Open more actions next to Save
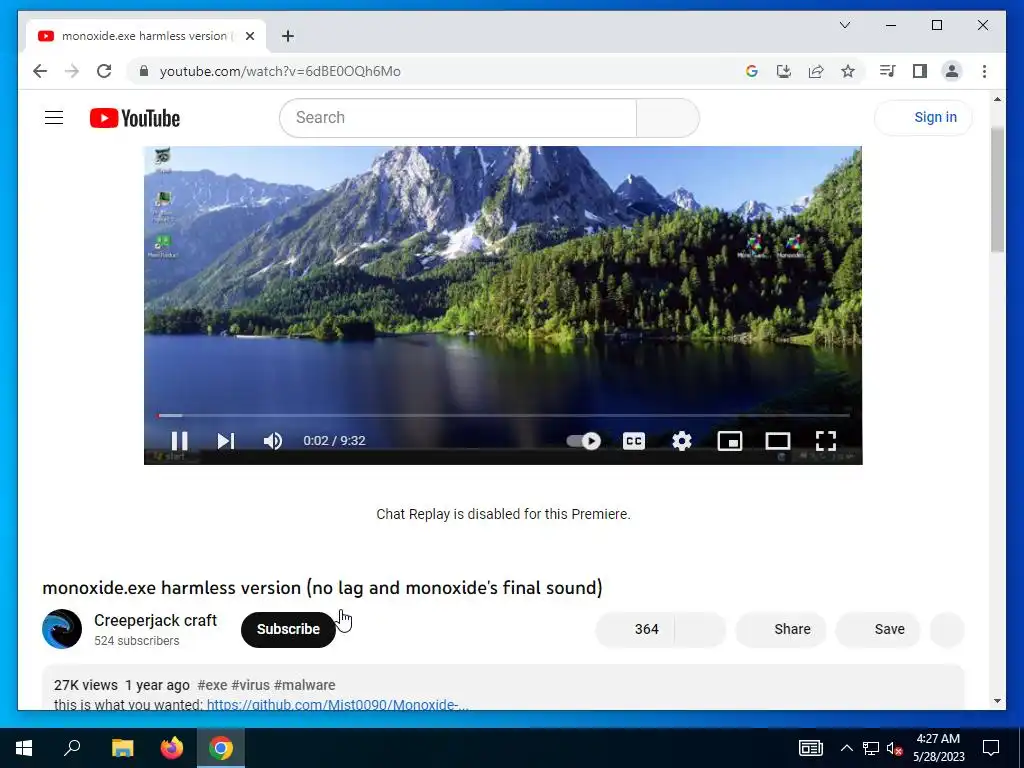Screen dimensions: 1024x768 coord(947,630)
